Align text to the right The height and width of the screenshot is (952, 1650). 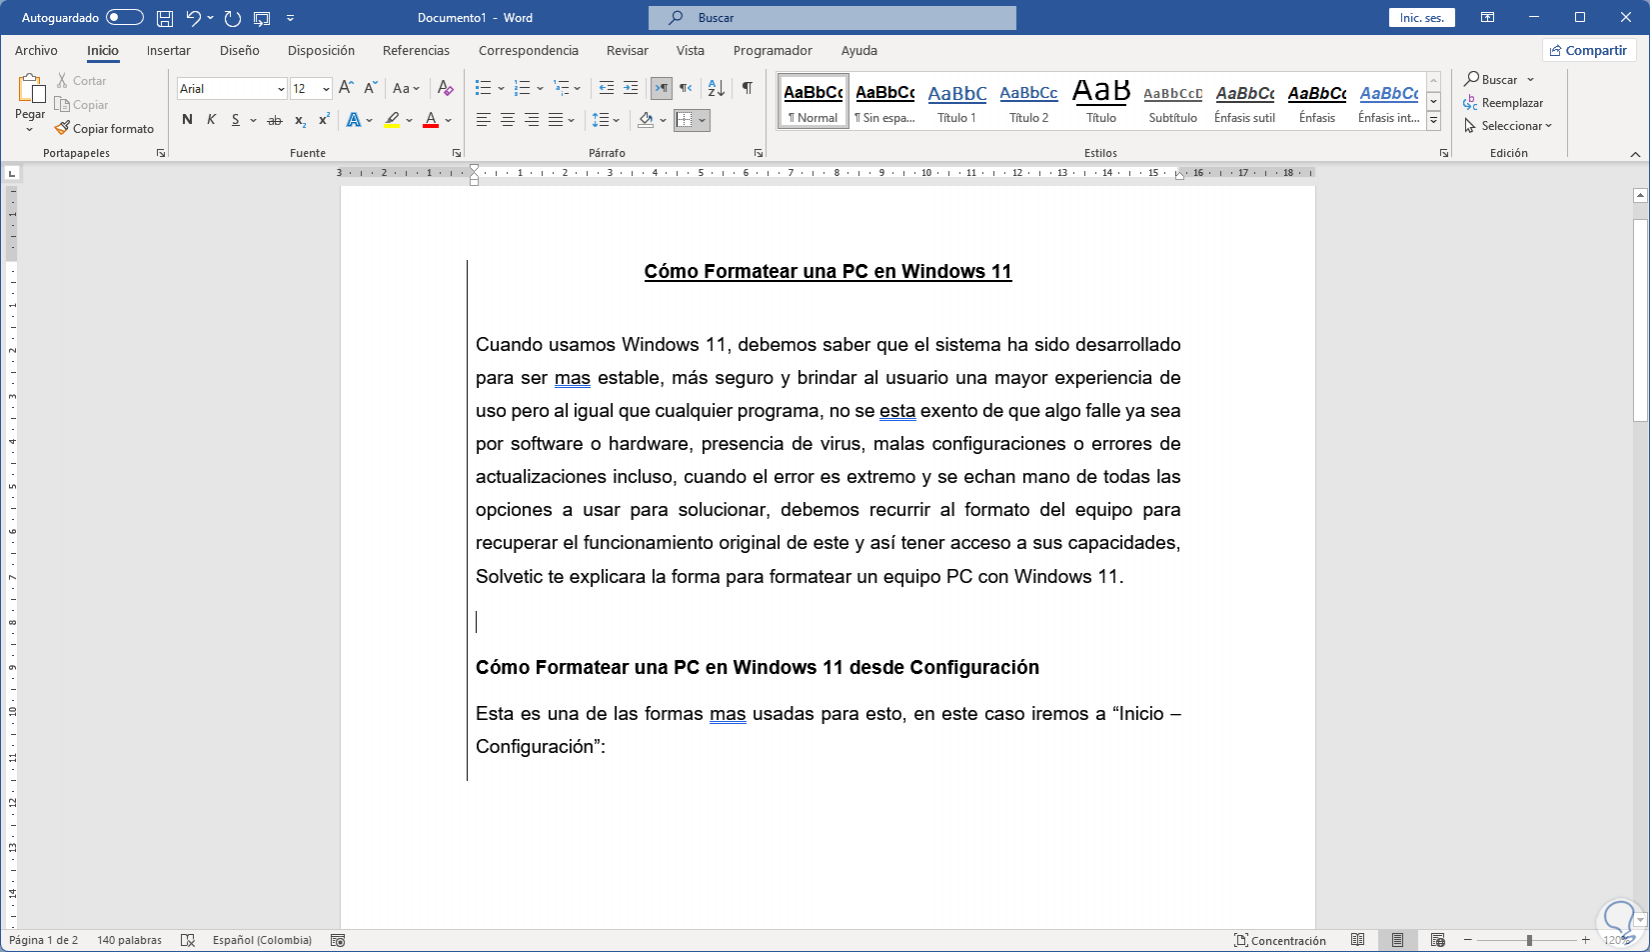[531, 120]
